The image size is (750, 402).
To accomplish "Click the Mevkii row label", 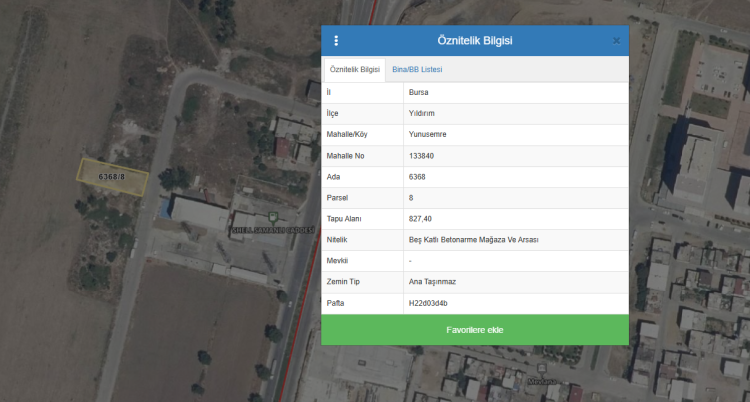I will 337,260.
